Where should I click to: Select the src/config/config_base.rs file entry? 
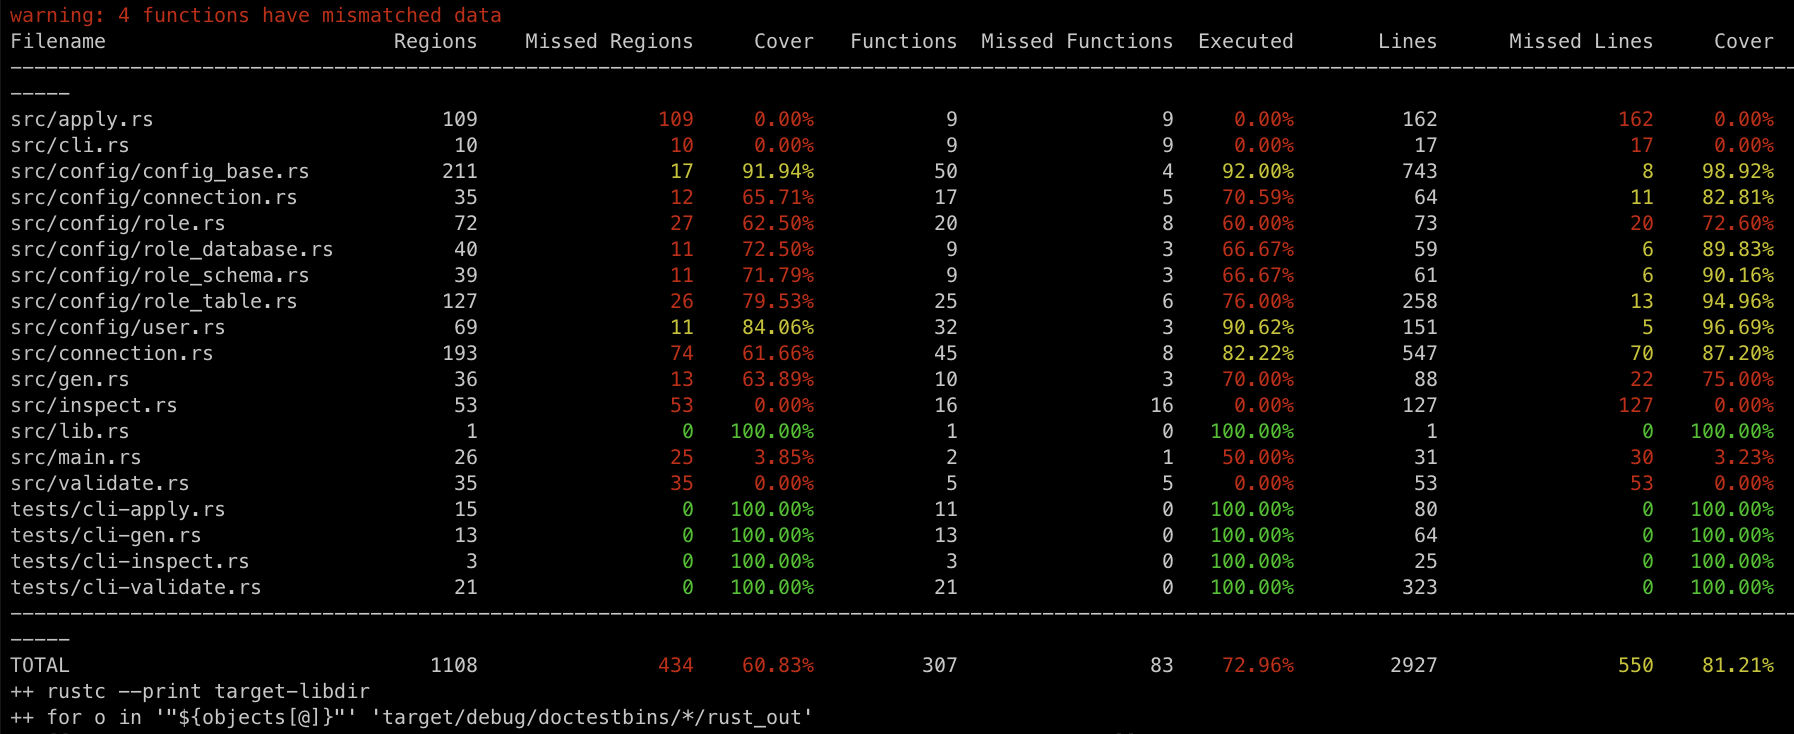point(160,171)
